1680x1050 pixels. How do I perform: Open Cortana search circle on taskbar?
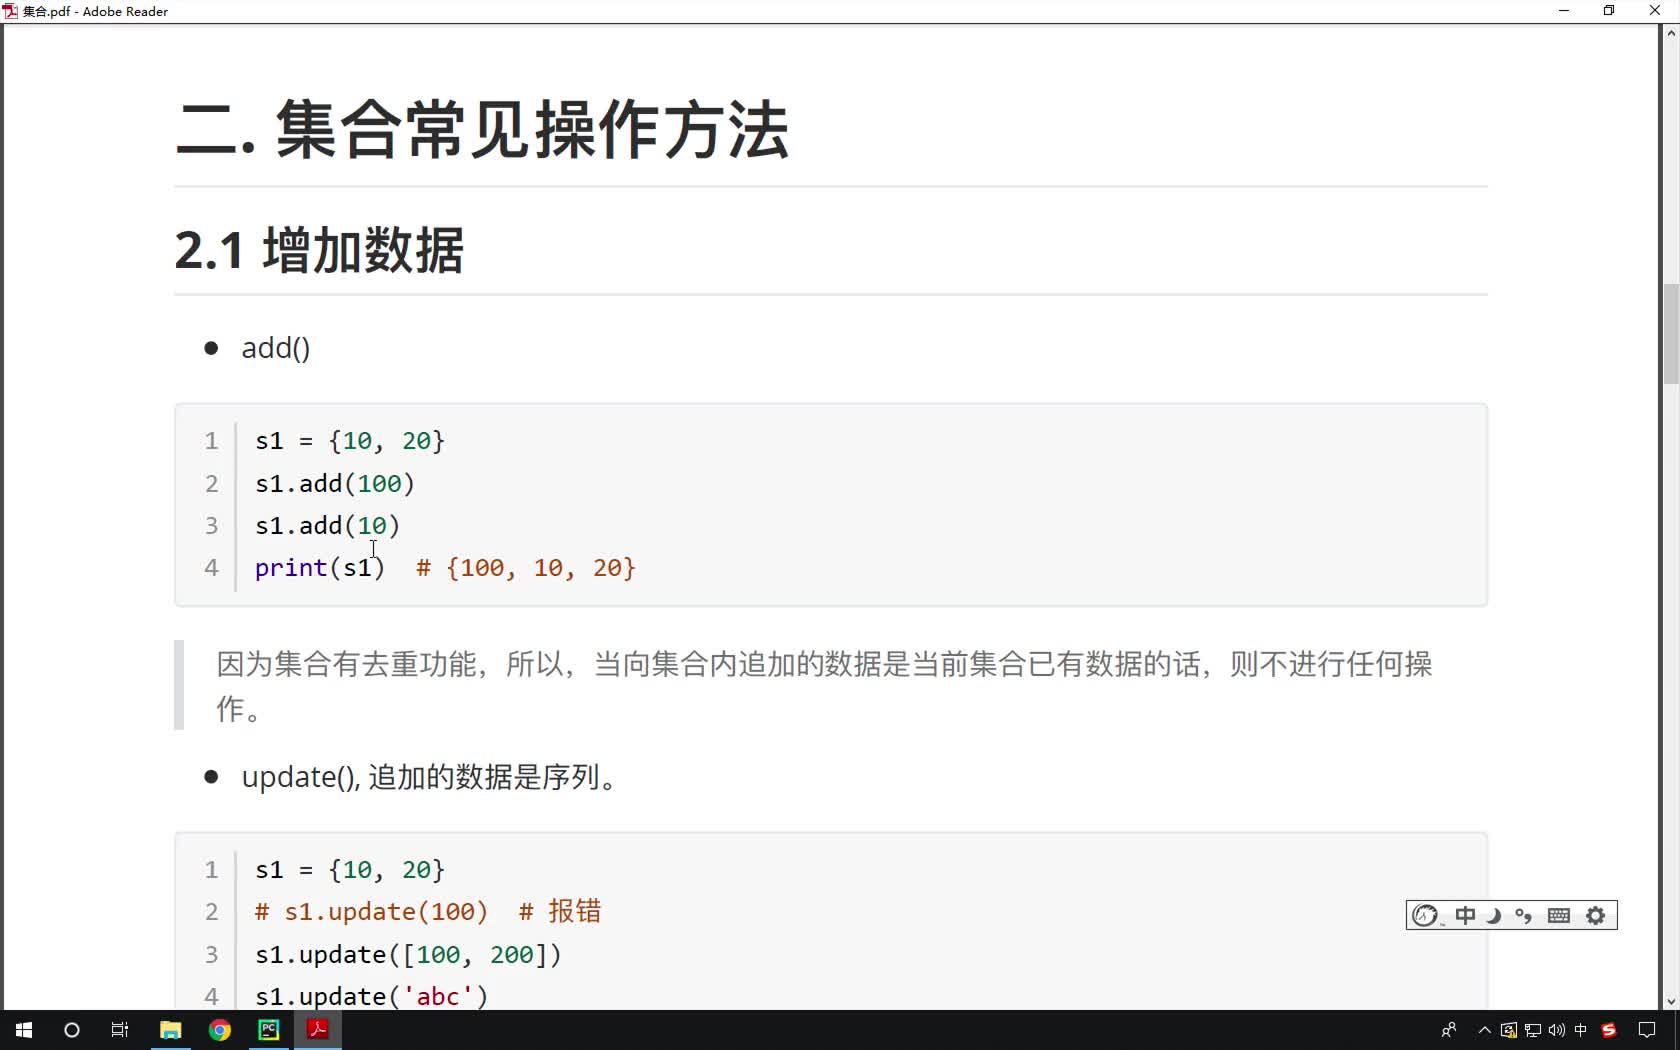tap(72, 1030)
